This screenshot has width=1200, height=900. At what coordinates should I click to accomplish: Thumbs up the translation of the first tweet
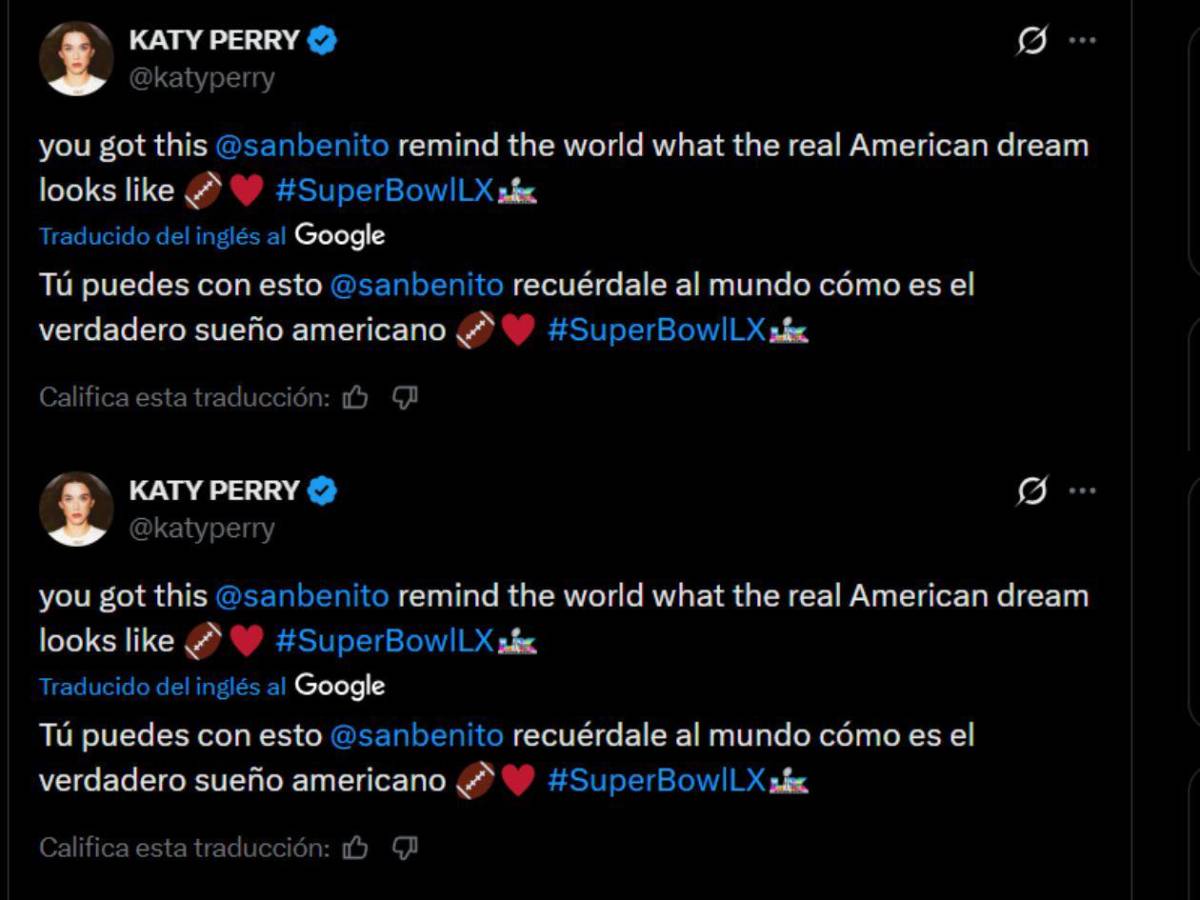point(356,396)
